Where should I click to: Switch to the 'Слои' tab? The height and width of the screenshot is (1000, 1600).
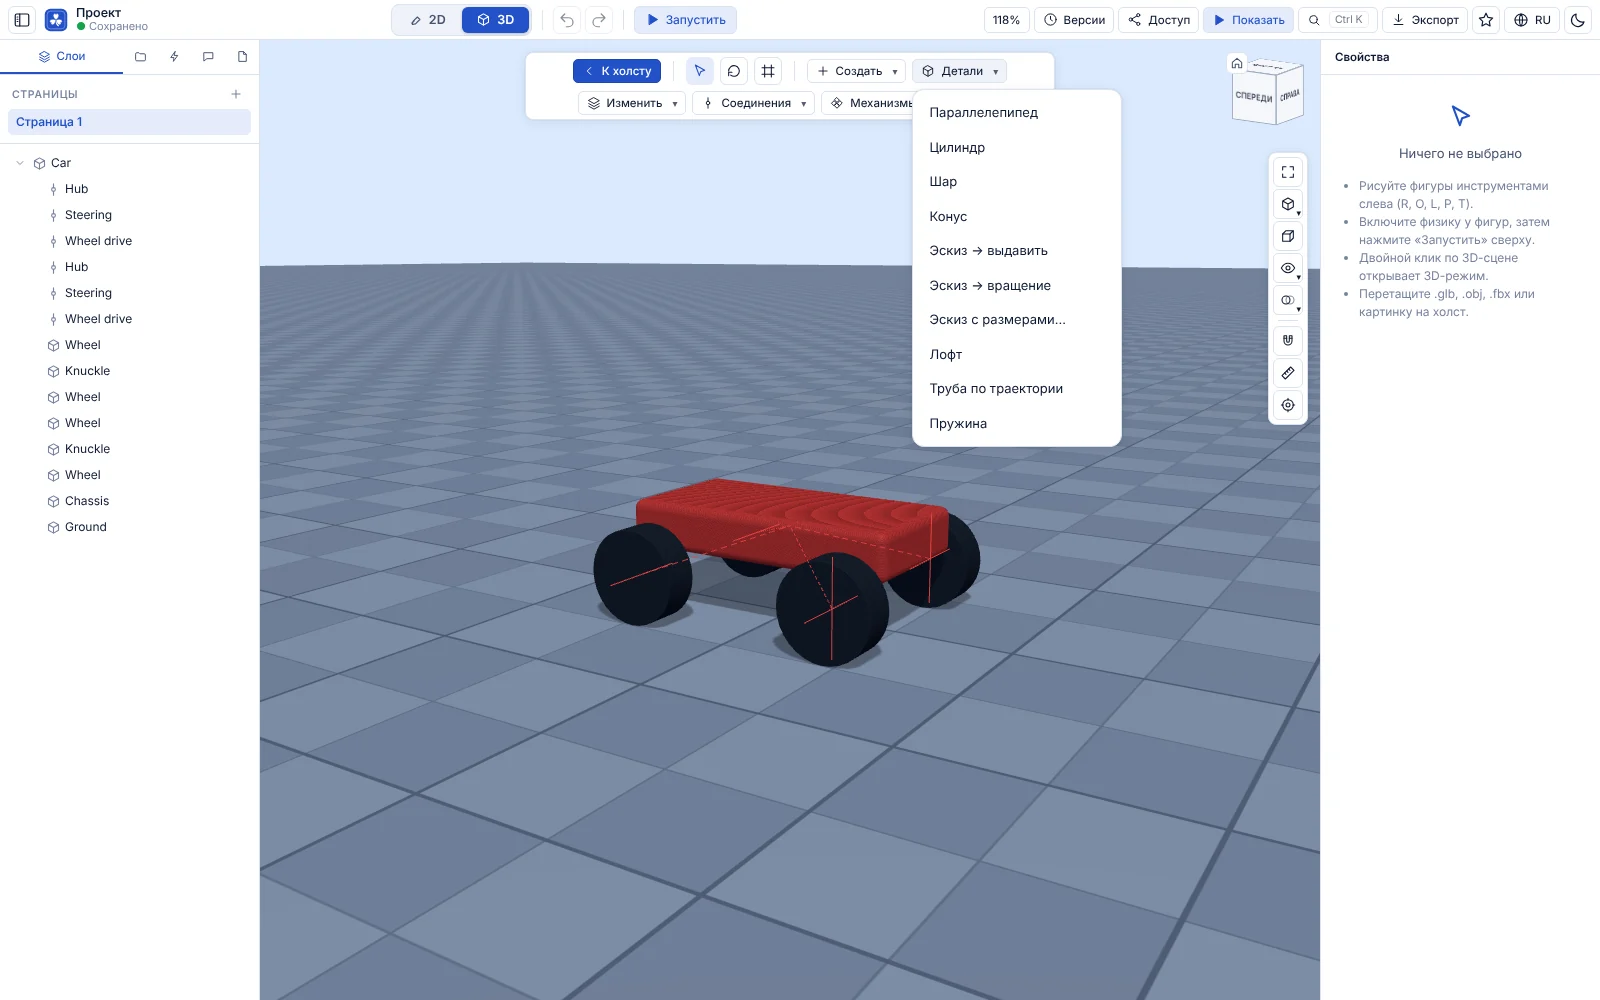click(62, 57)
